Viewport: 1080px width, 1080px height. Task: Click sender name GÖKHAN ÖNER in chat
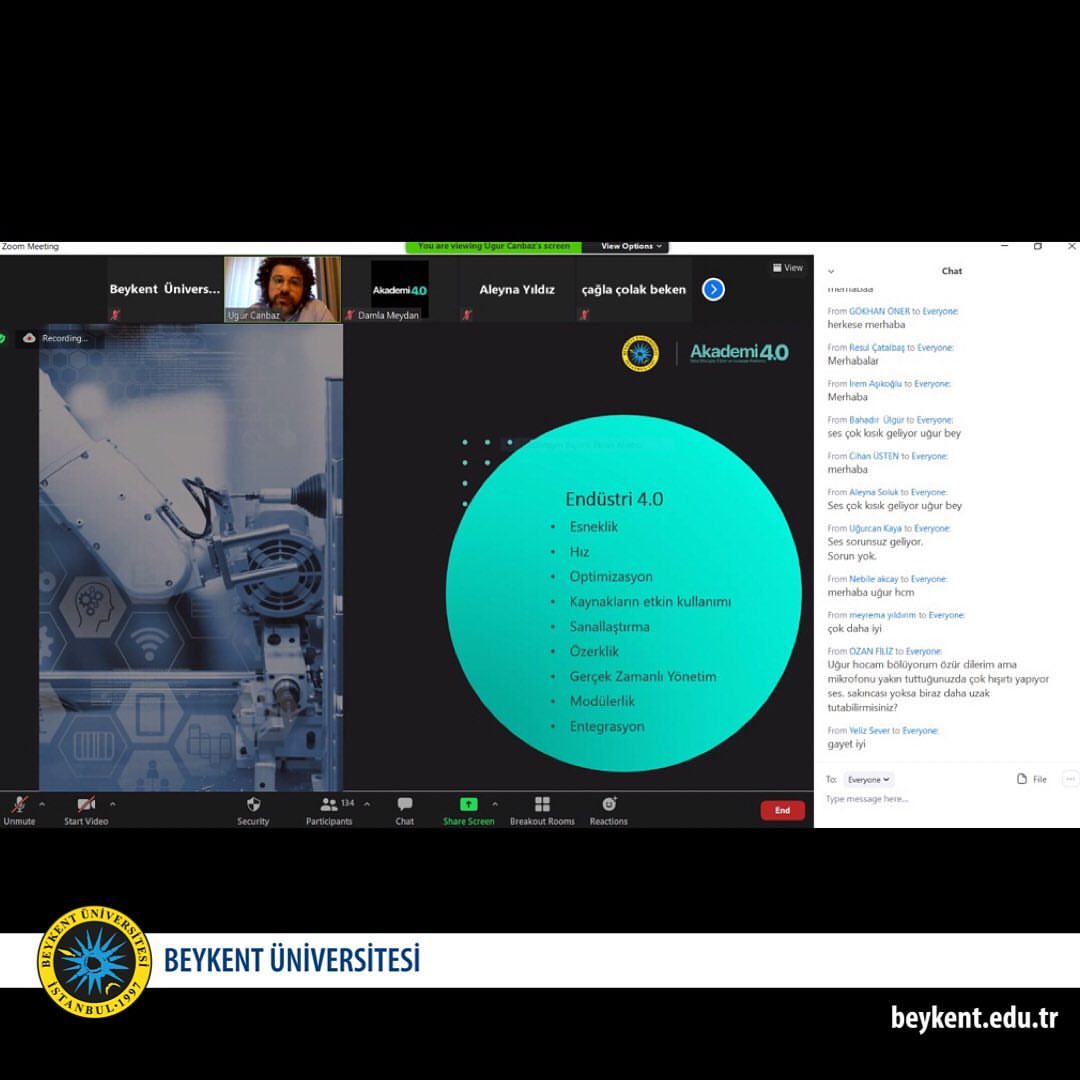[880, 311]
